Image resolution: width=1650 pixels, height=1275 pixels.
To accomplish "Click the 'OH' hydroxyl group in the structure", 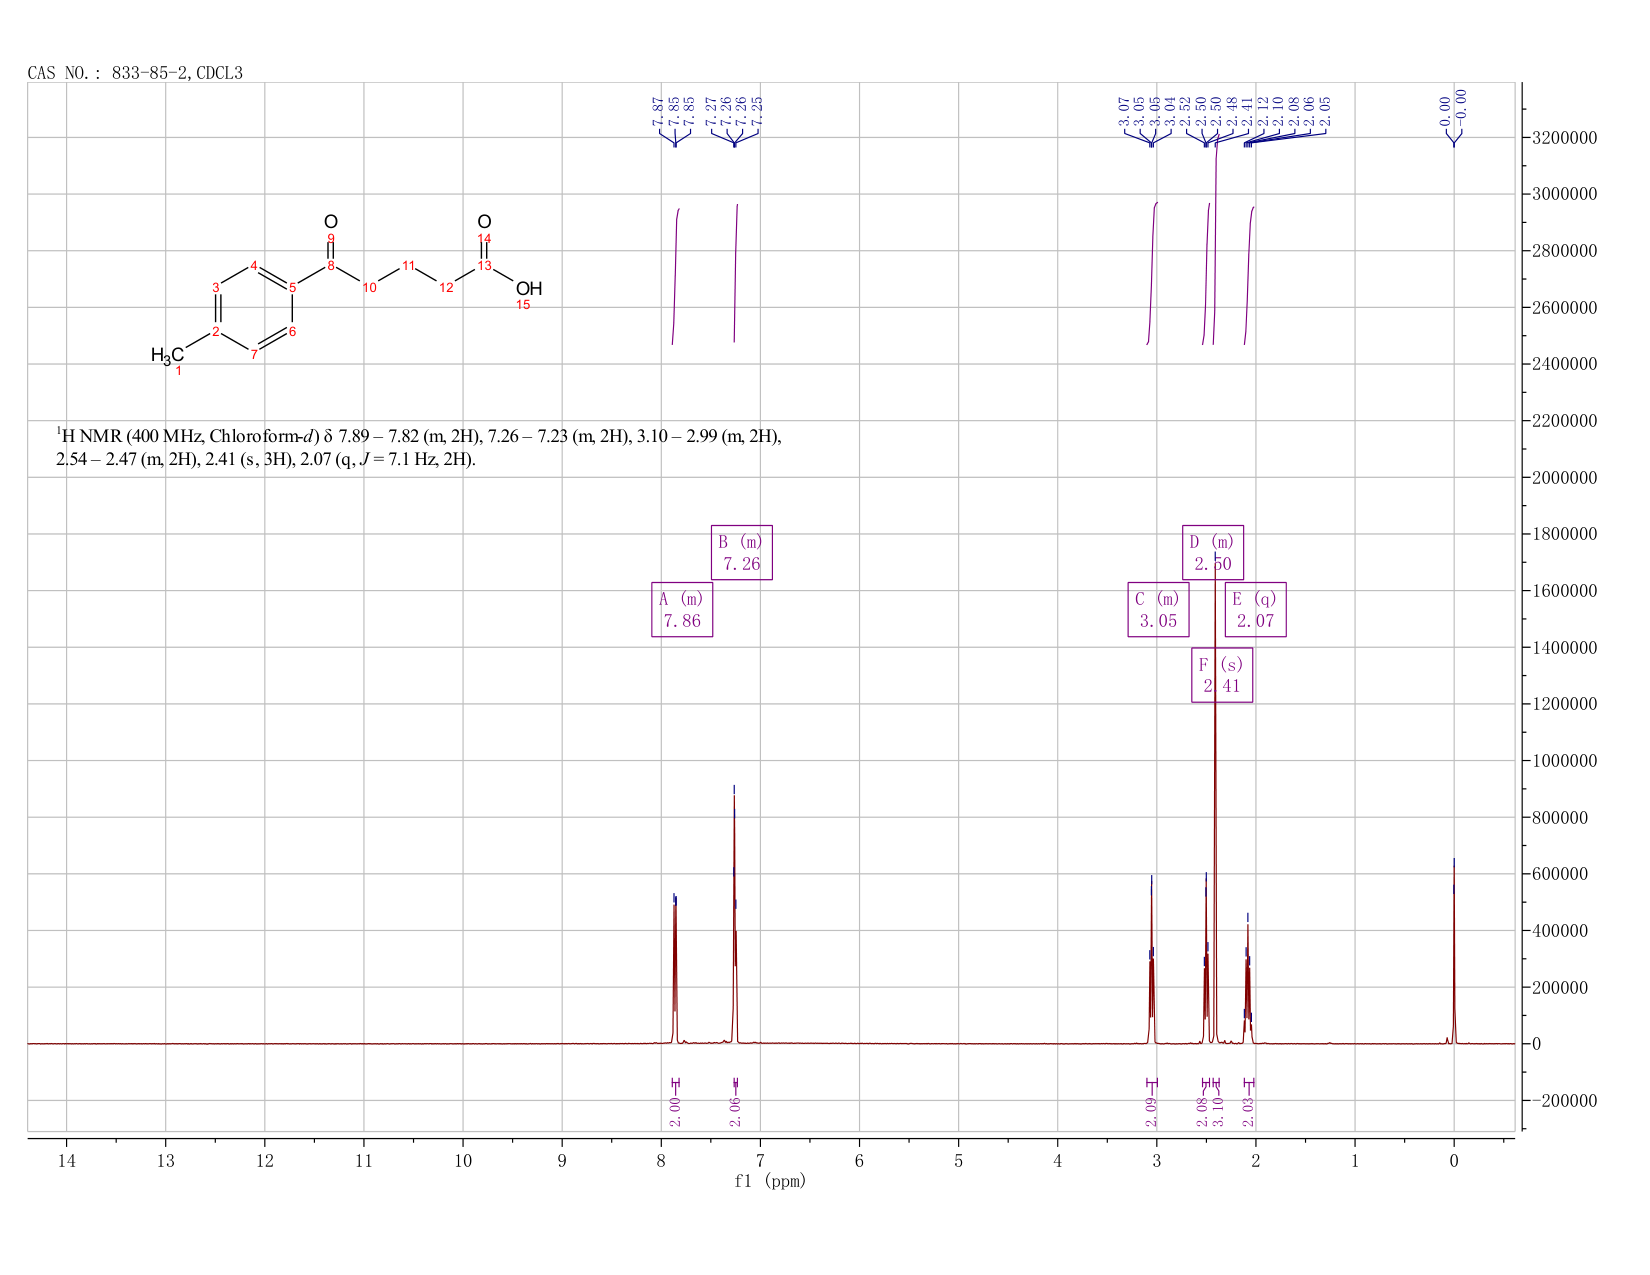I will (x=529, y=289).
